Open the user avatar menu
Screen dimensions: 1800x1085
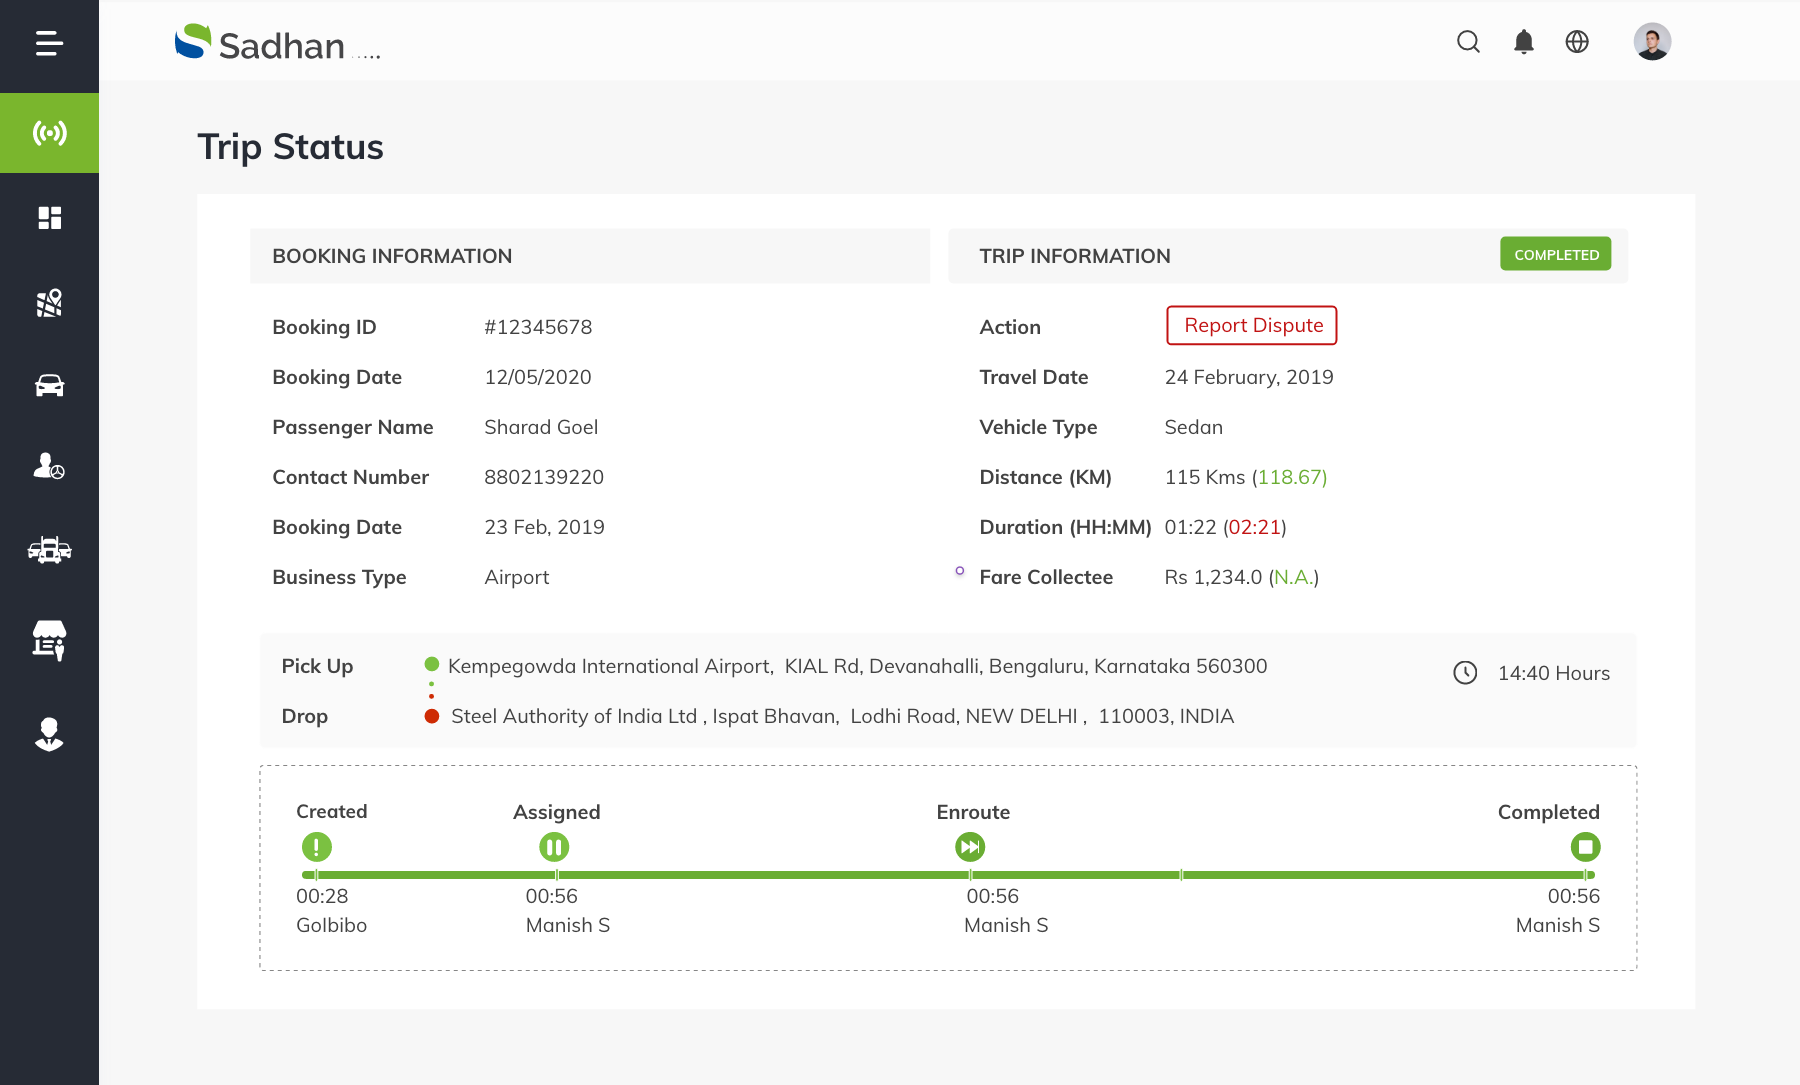[1652, 42]
